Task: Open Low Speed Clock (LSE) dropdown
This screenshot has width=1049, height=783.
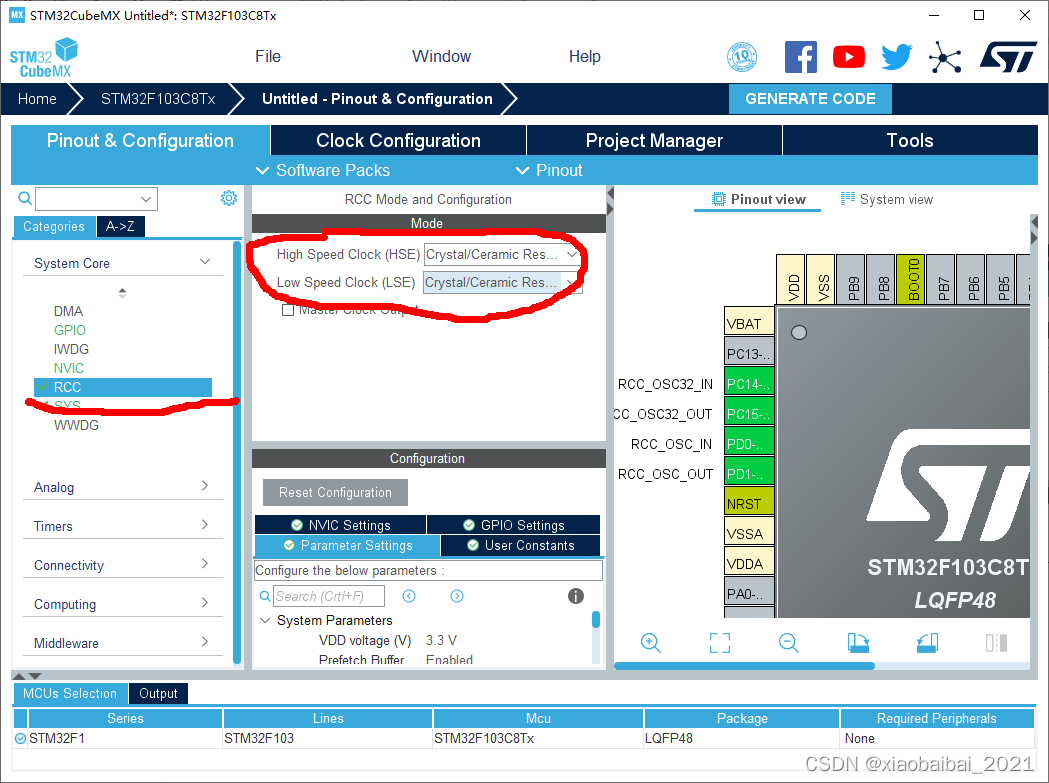Action: point(502,282)
